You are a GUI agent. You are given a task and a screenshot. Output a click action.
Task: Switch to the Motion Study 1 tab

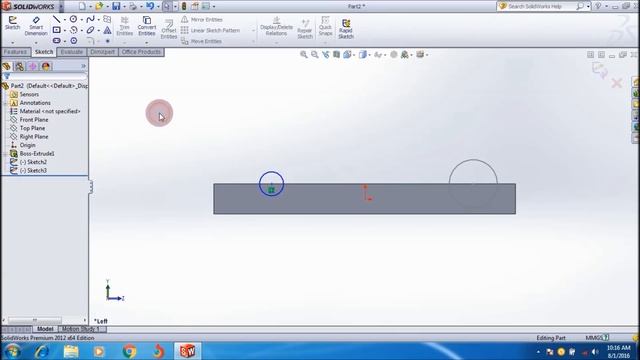pos(82,329)
